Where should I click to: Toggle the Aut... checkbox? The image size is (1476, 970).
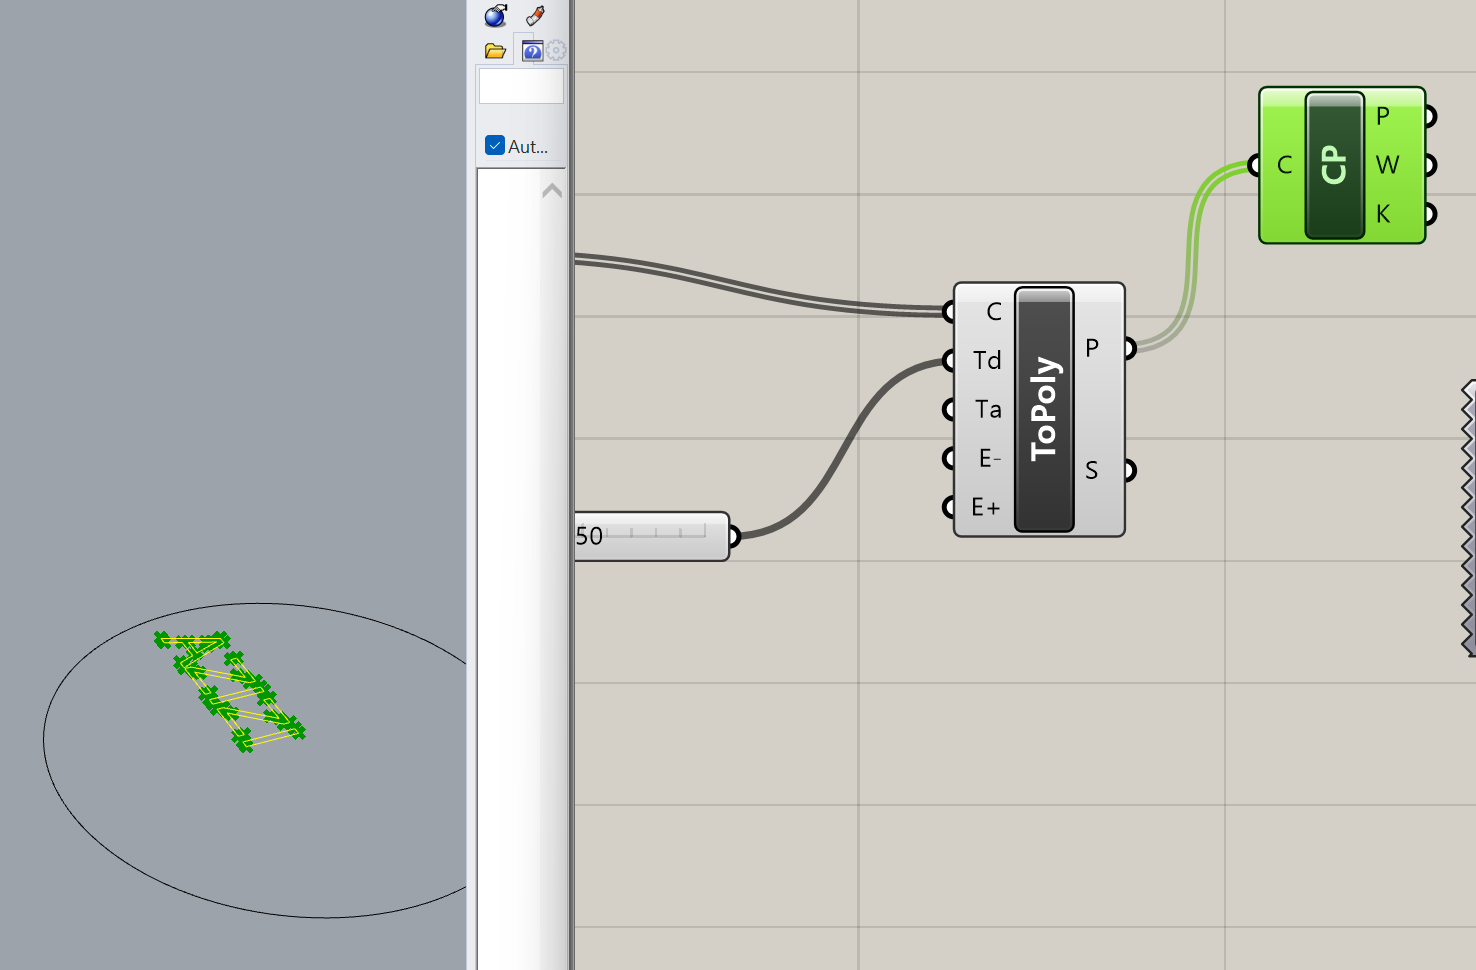tap(495, 146)
